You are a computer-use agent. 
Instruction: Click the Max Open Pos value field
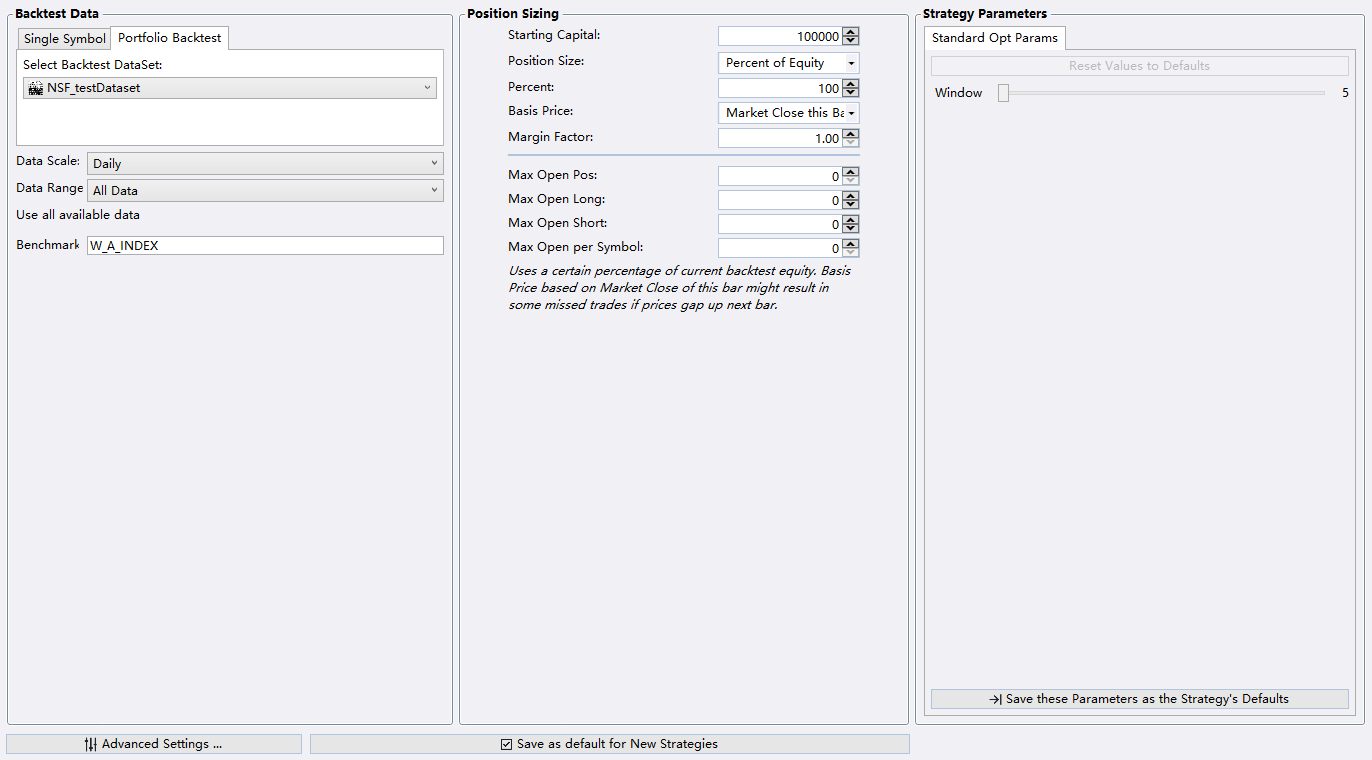click(x=780, y=176)
